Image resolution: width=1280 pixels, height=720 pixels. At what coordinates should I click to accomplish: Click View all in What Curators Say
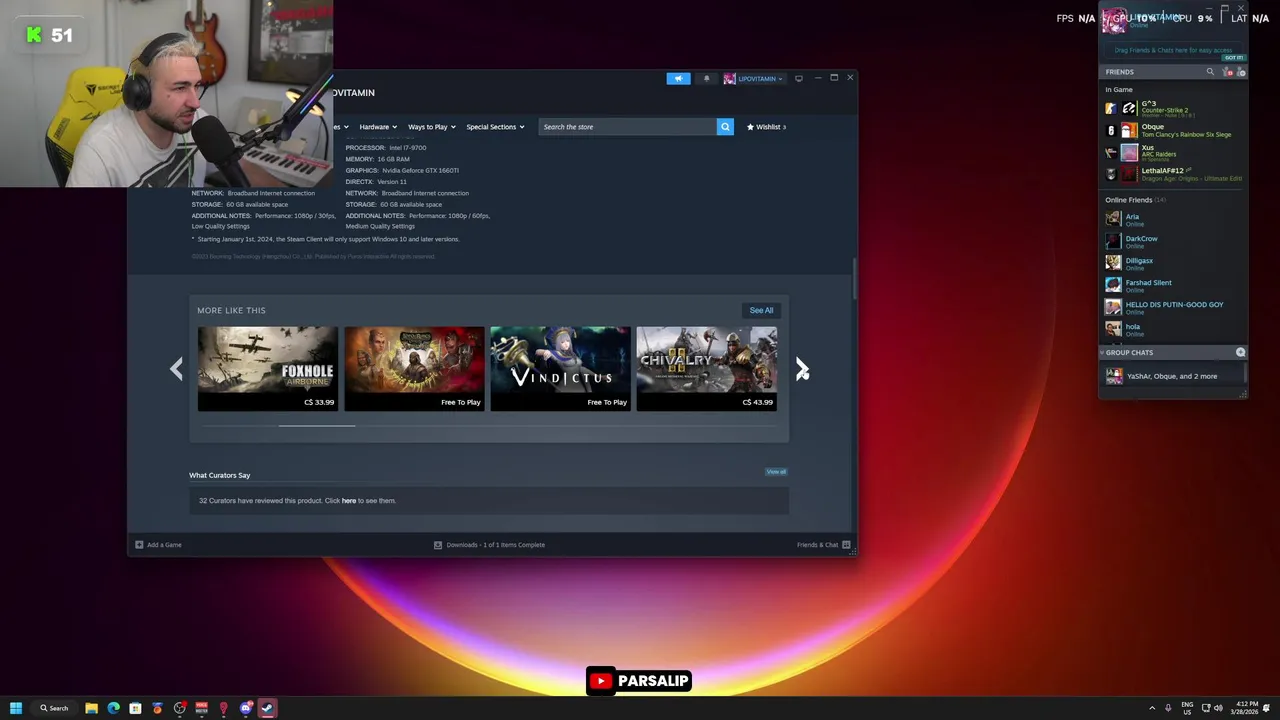776,472
